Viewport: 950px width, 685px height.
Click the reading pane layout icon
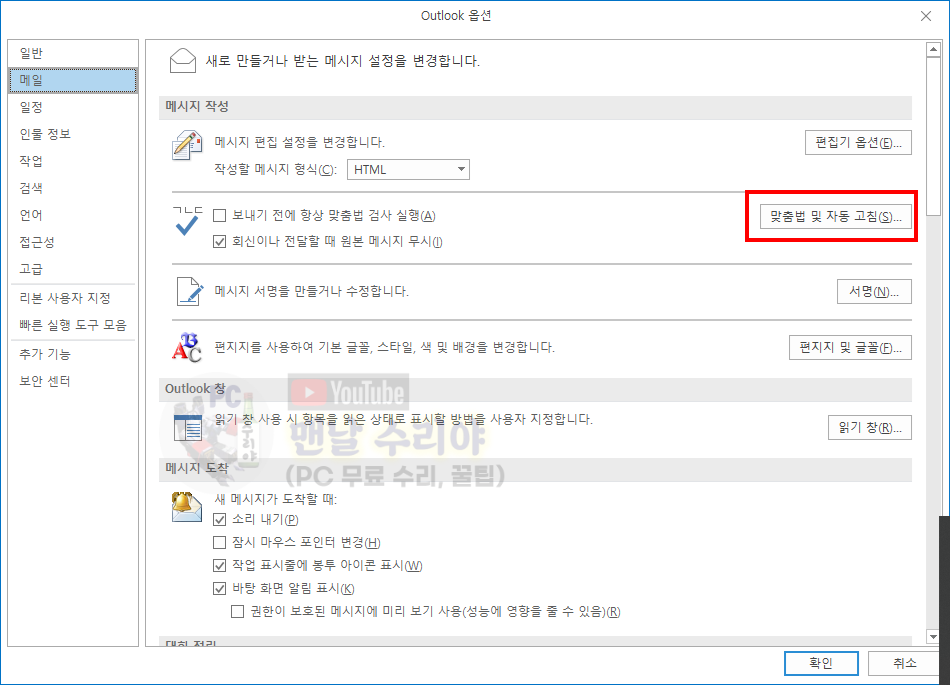[188, 428]
